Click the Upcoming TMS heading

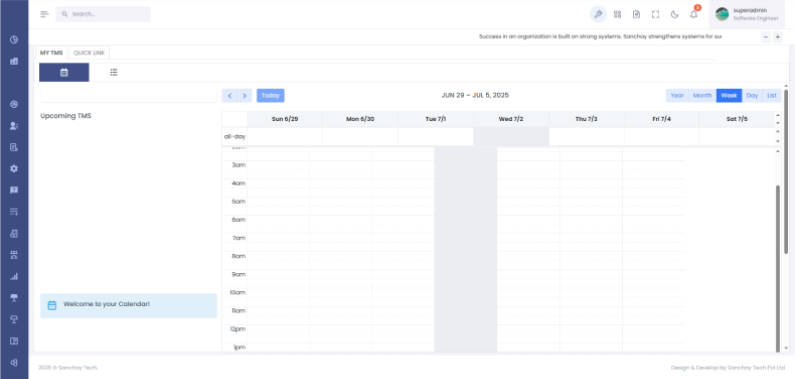point(66,116)
